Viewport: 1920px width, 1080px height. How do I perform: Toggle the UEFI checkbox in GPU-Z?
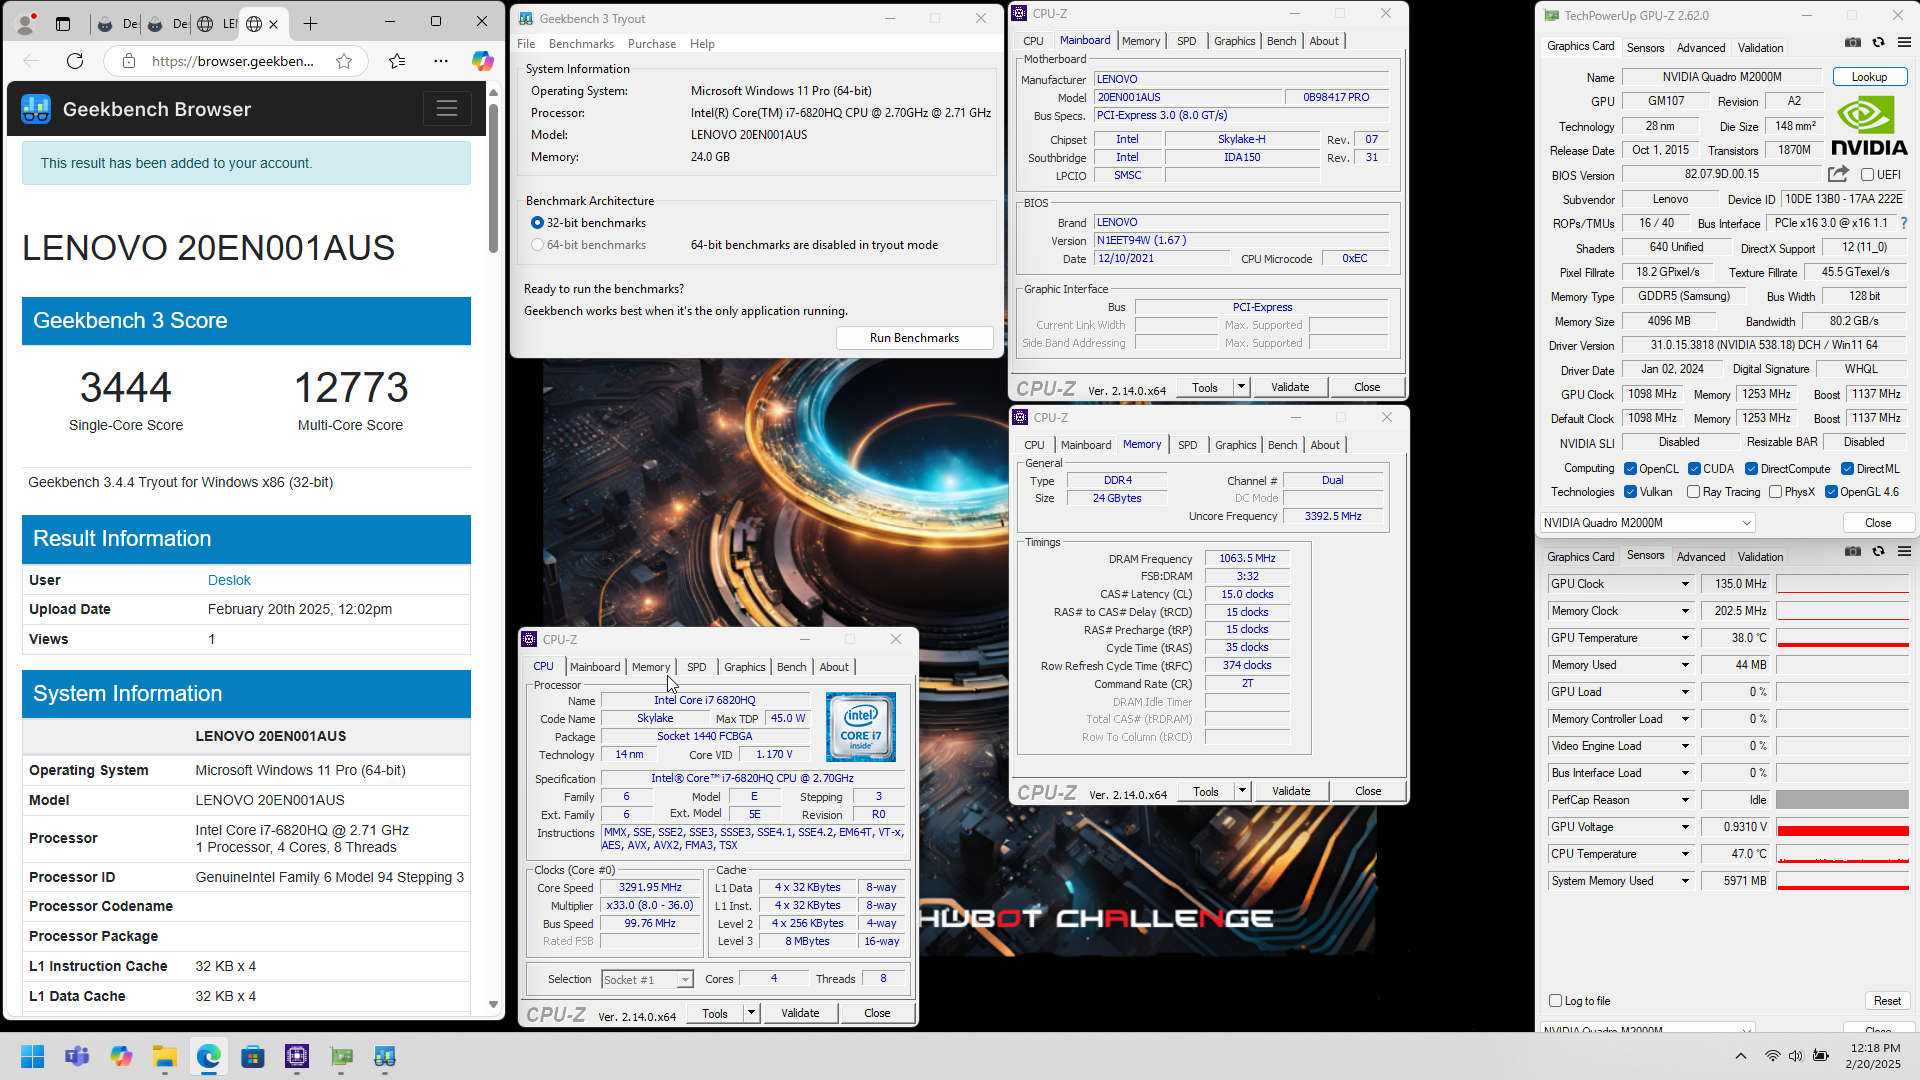1867,175
